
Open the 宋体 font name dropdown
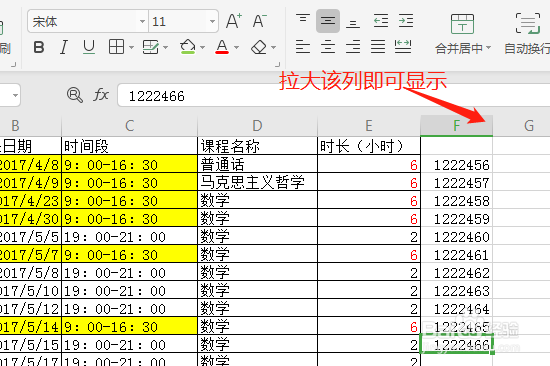point(142,21)
